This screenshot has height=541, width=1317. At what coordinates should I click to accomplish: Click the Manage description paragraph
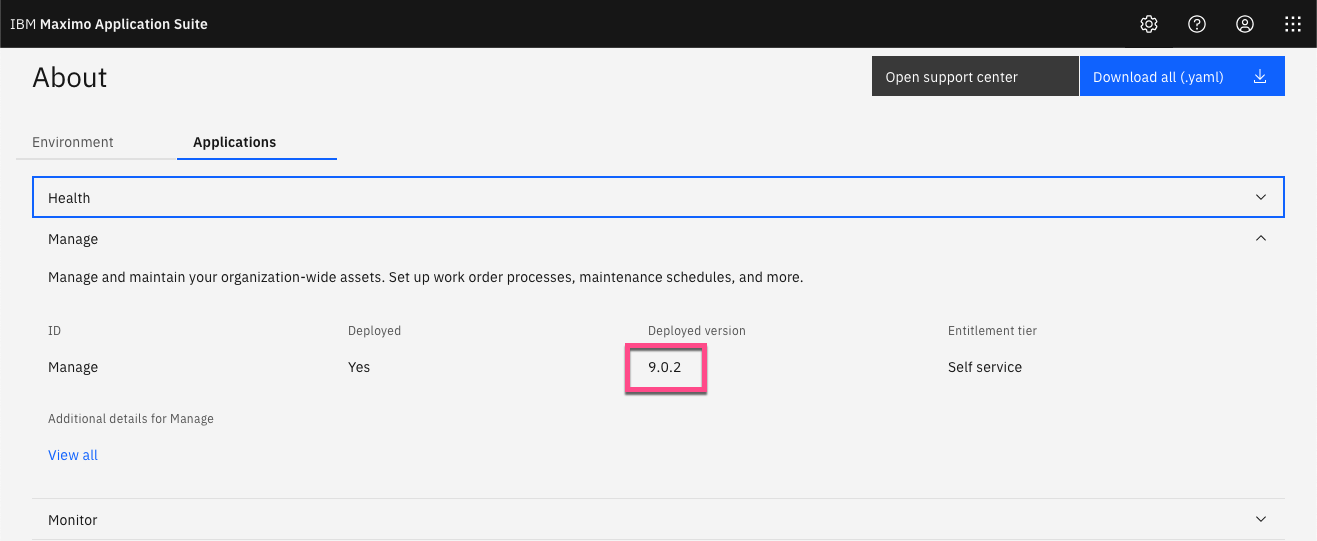pyautogui.click(x=426, y=277)
